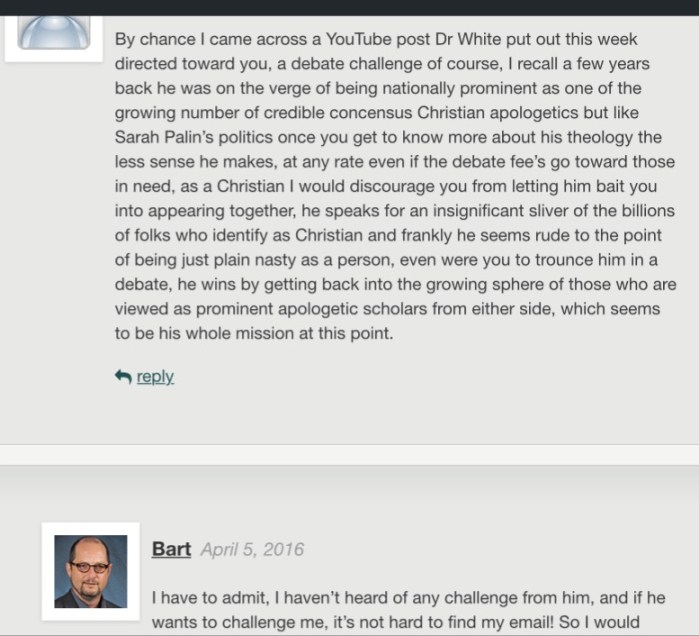Click the white frame around Bart's photo
The height and width of the screenshot is (636, 699).
click(90, 571)
